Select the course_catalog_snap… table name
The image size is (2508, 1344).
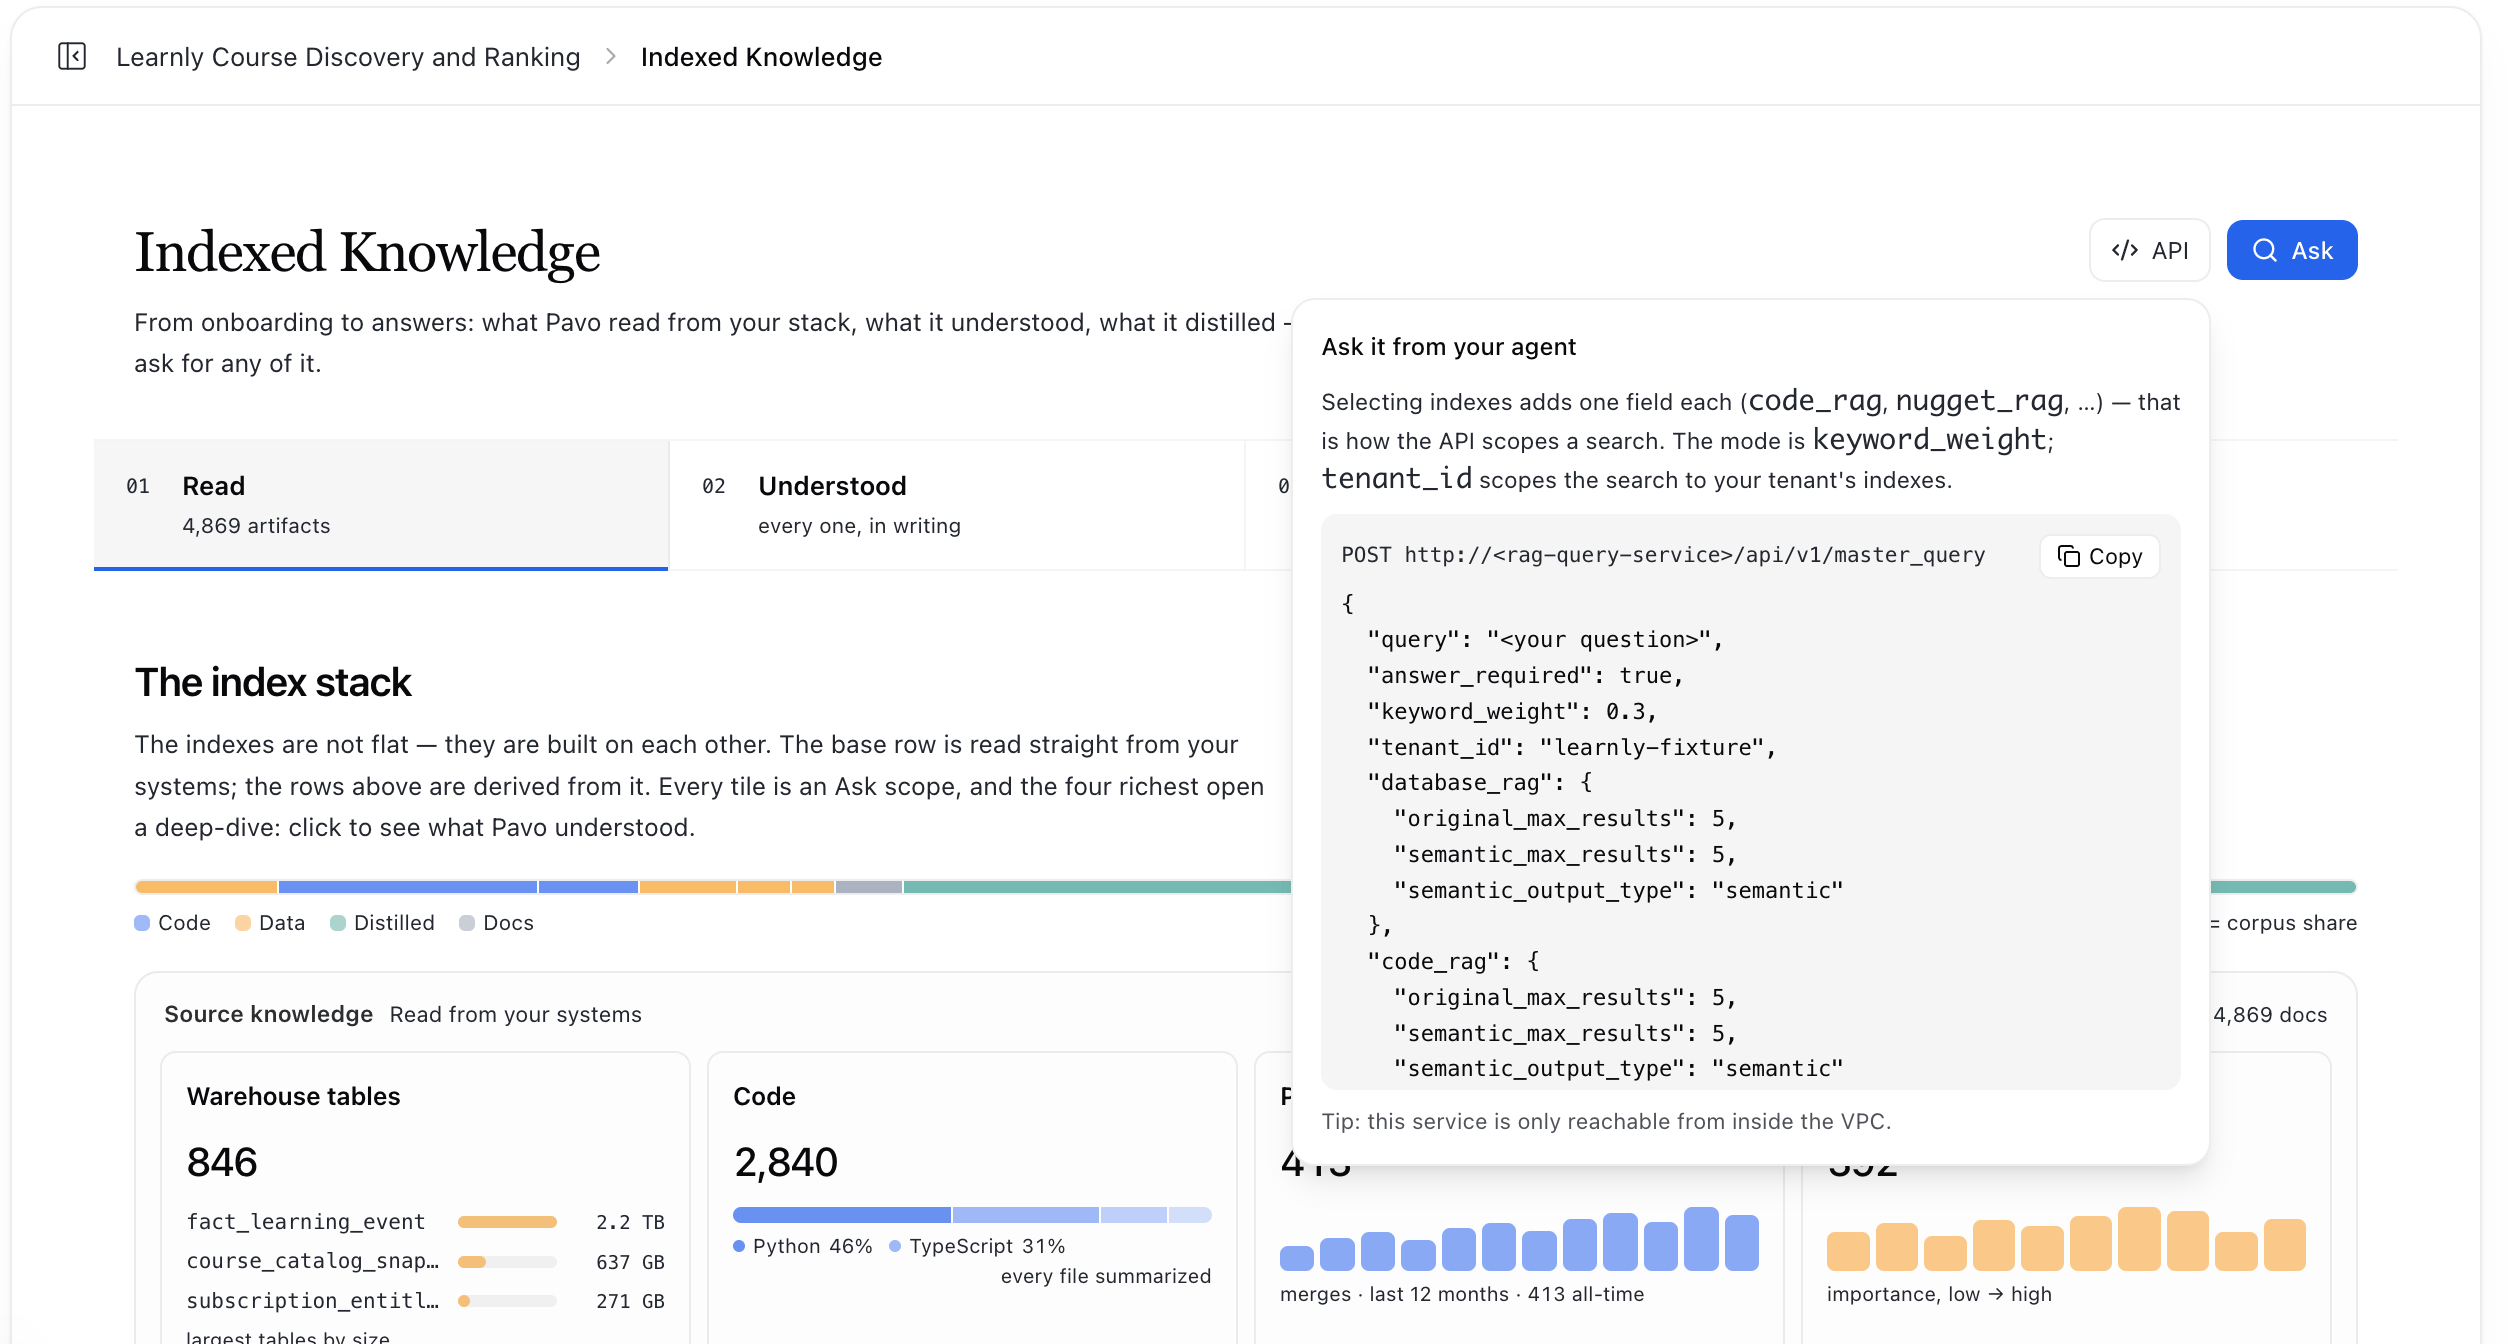click(313, 1262)
